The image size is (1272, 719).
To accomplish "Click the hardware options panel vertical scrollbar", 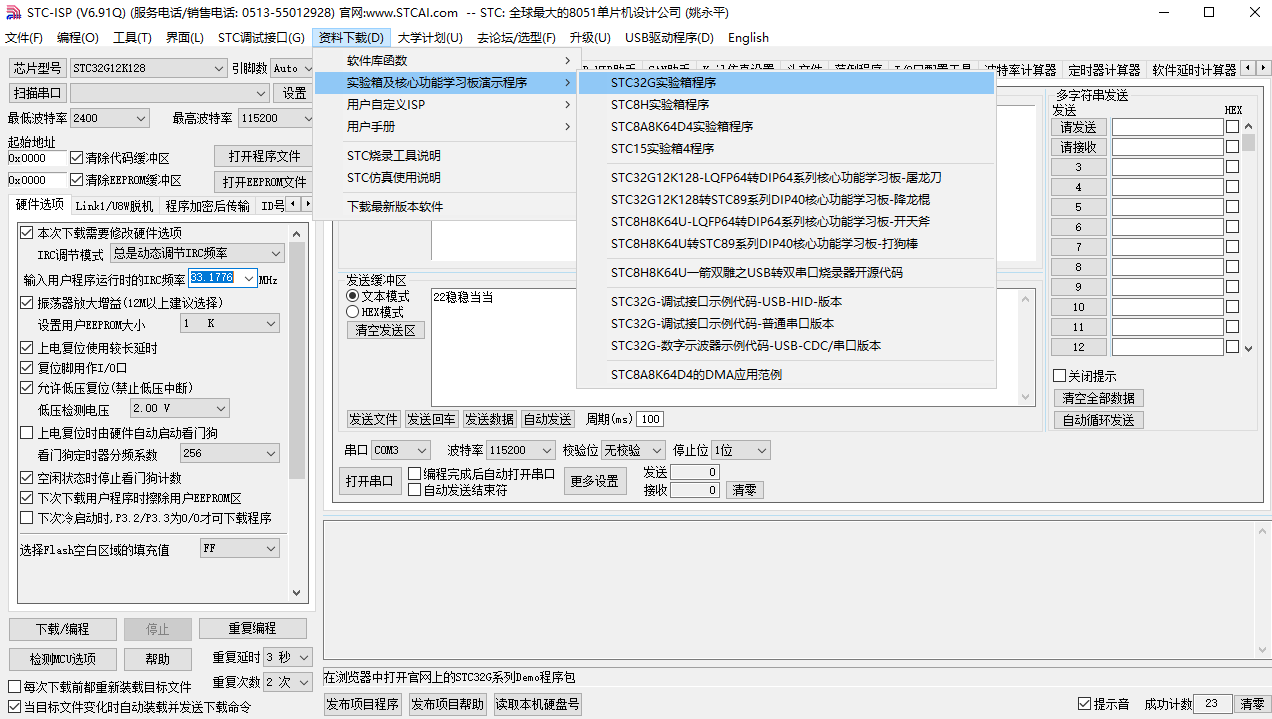I will (297, 412).
